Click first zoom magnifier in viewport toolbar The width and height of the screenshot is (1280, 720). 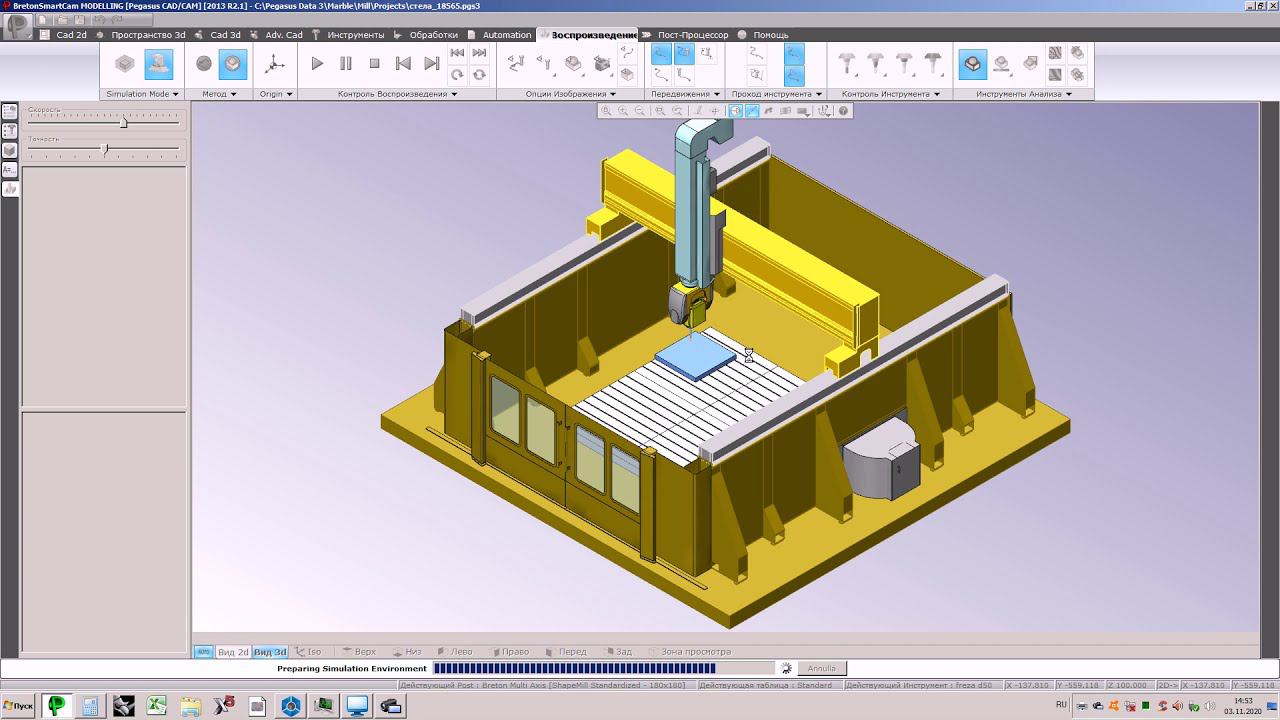click(606, 111)
